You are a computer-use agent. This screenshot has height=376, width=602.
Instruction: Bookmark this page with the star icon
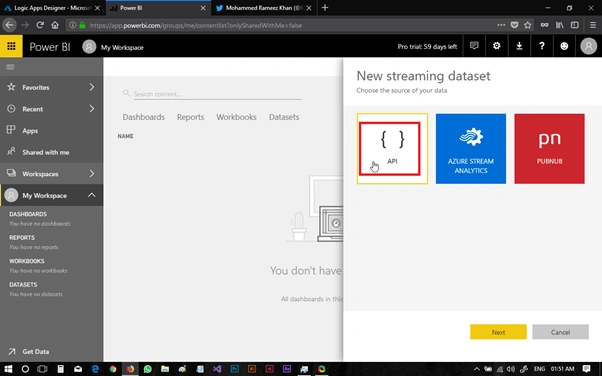[x=528, y=25]
